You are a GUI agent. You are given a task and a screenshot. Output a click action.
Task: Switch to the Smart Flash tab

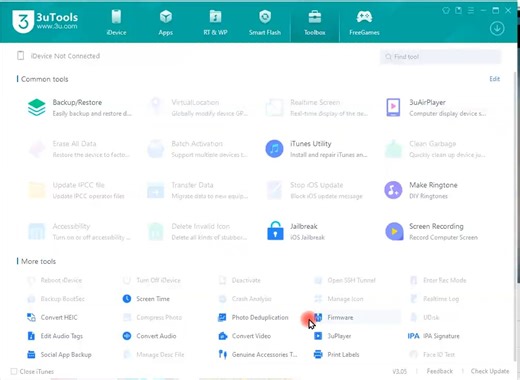click(x=265, y=23)
